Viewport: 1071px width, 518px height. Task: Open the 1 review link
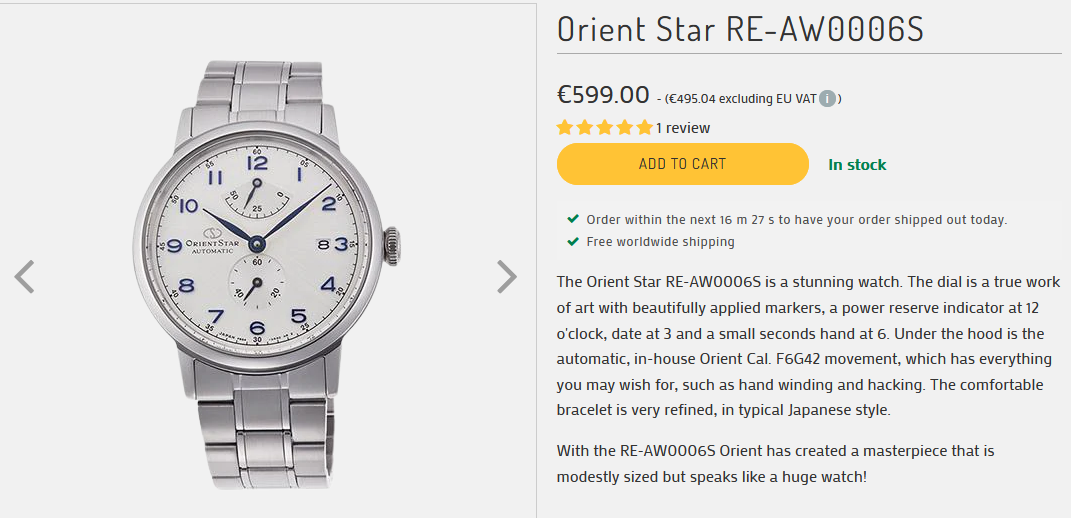point(683,128)
